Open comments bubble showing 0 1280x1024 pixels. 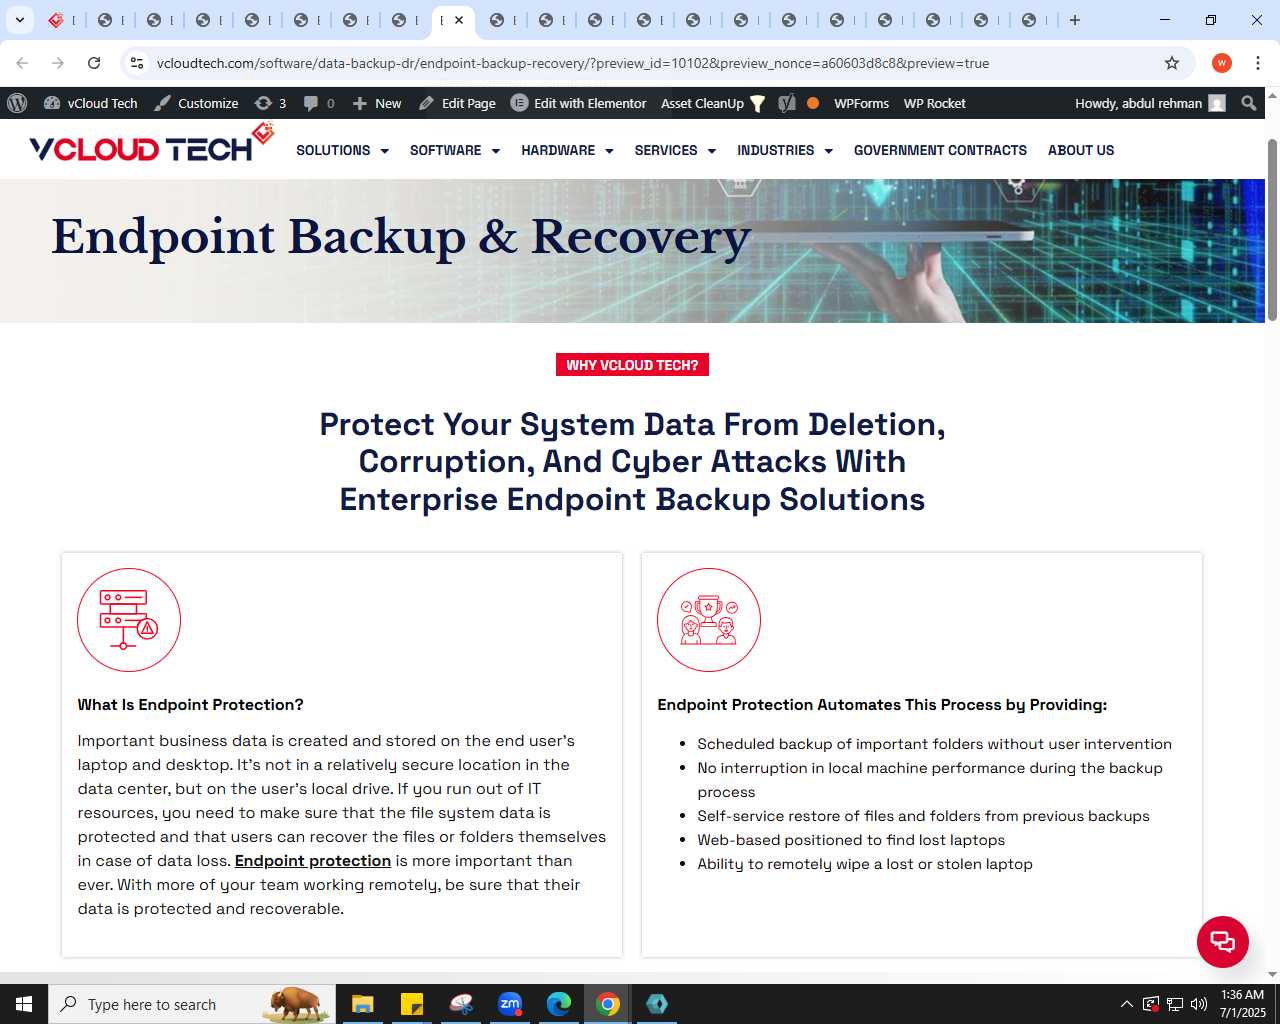(319, 103)
